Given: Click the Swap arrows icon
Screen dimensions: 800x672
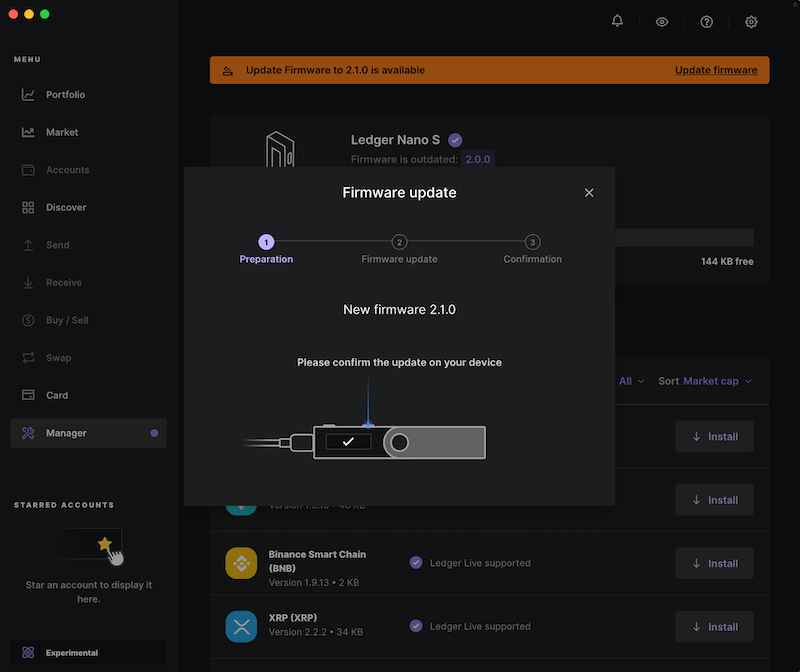Looking at the screenshot, I should pos(28,358).
